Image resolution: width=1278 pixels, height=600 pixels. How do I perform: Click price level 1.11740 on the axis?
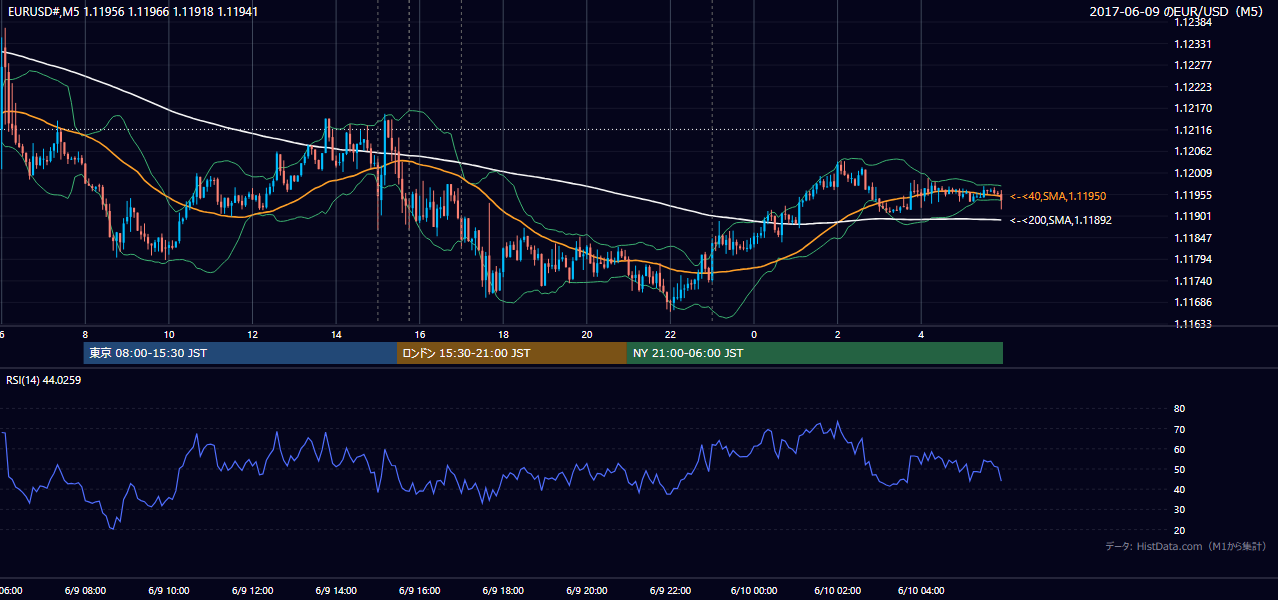click(1193, 281)
